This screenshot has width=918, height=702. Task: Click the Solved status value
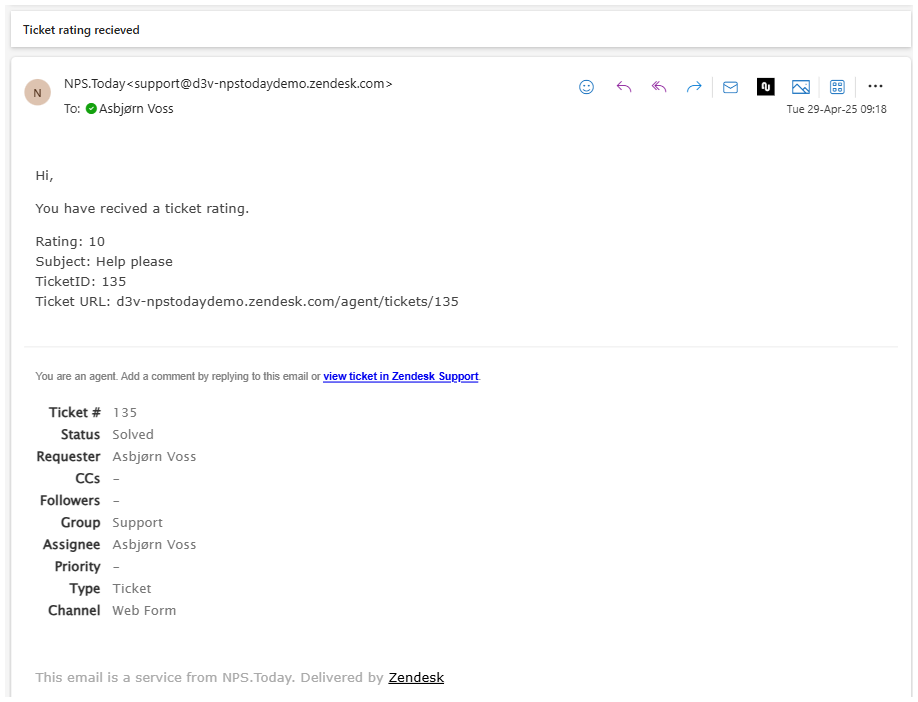(133, 434)
